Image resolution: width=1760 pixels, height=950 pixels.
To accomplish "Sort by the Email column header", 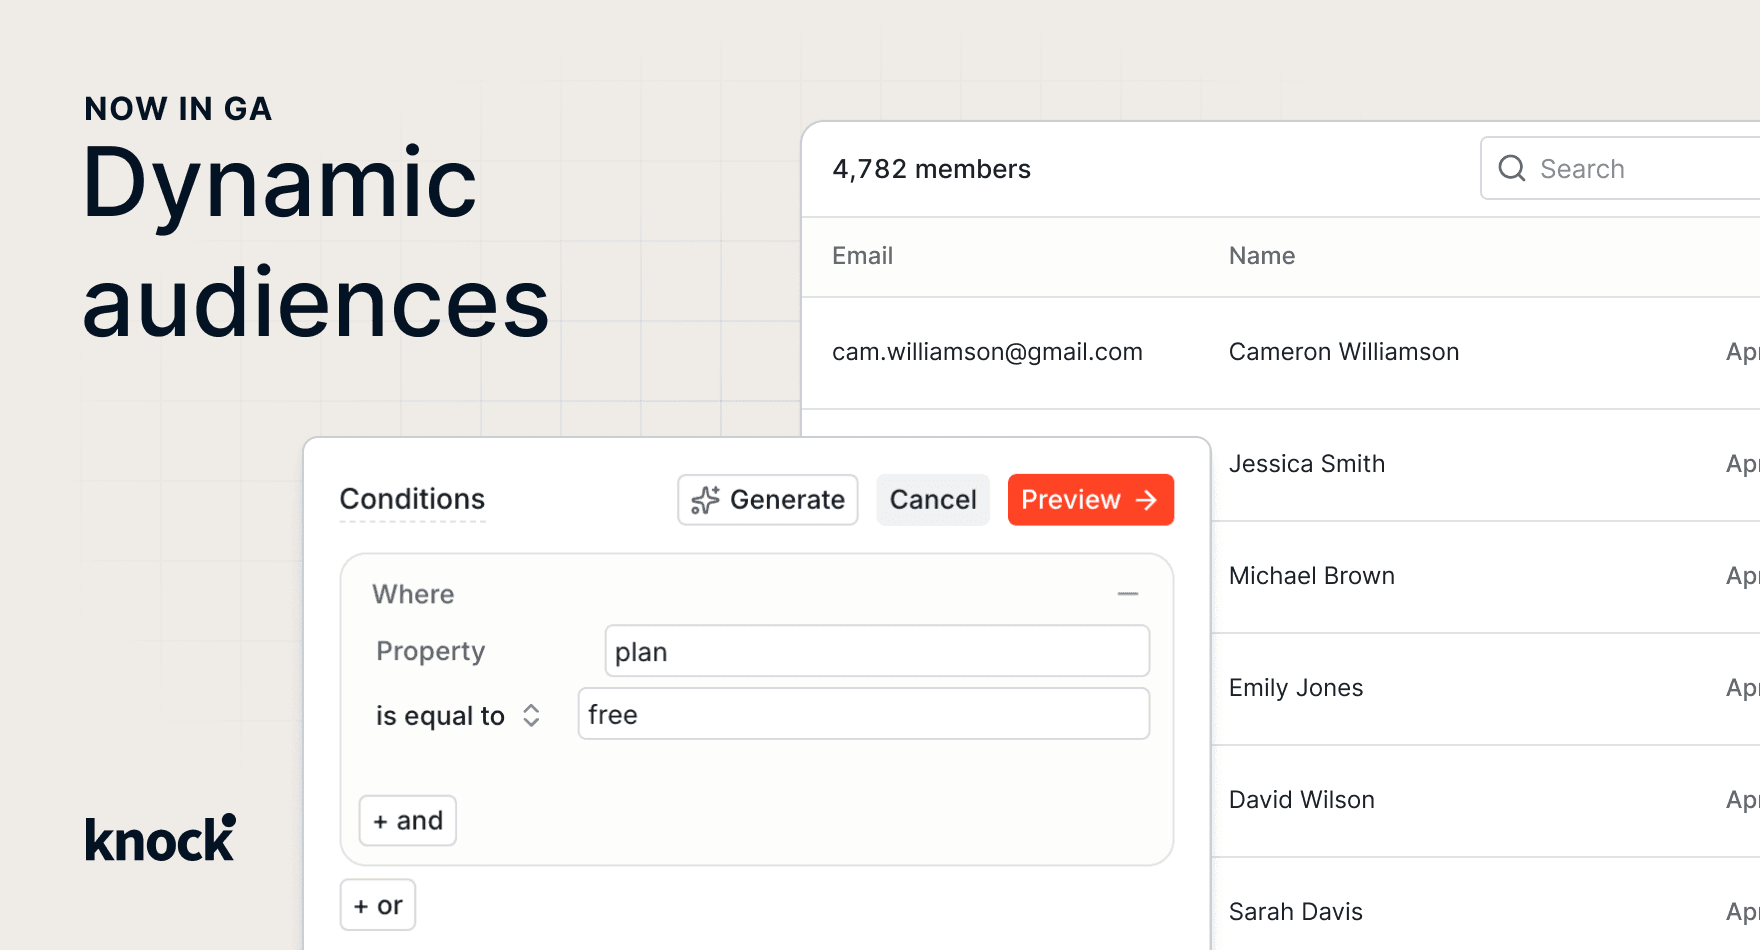I will tap(862, 256).
